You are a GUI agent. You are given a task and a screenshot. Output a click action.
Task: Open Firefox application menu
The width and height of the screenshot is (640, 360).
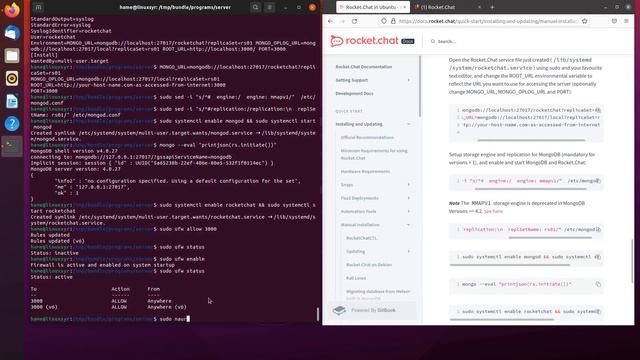click(x=626, y=21)
